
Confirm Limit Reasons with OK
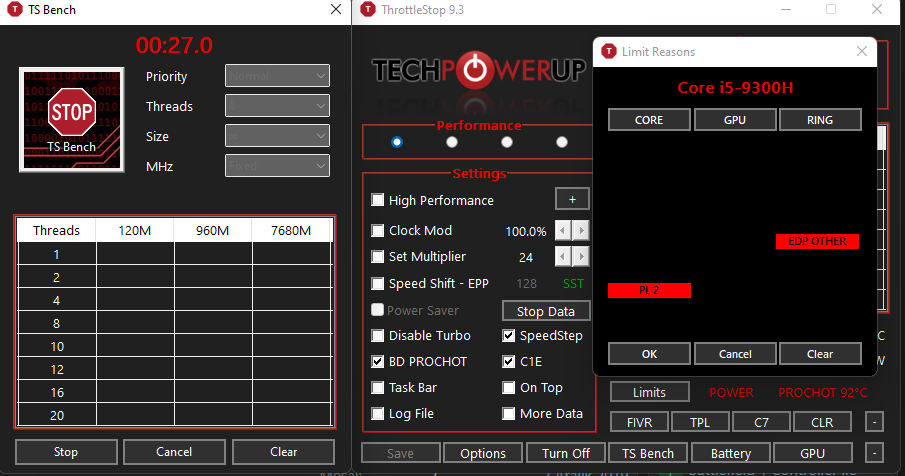649,354
